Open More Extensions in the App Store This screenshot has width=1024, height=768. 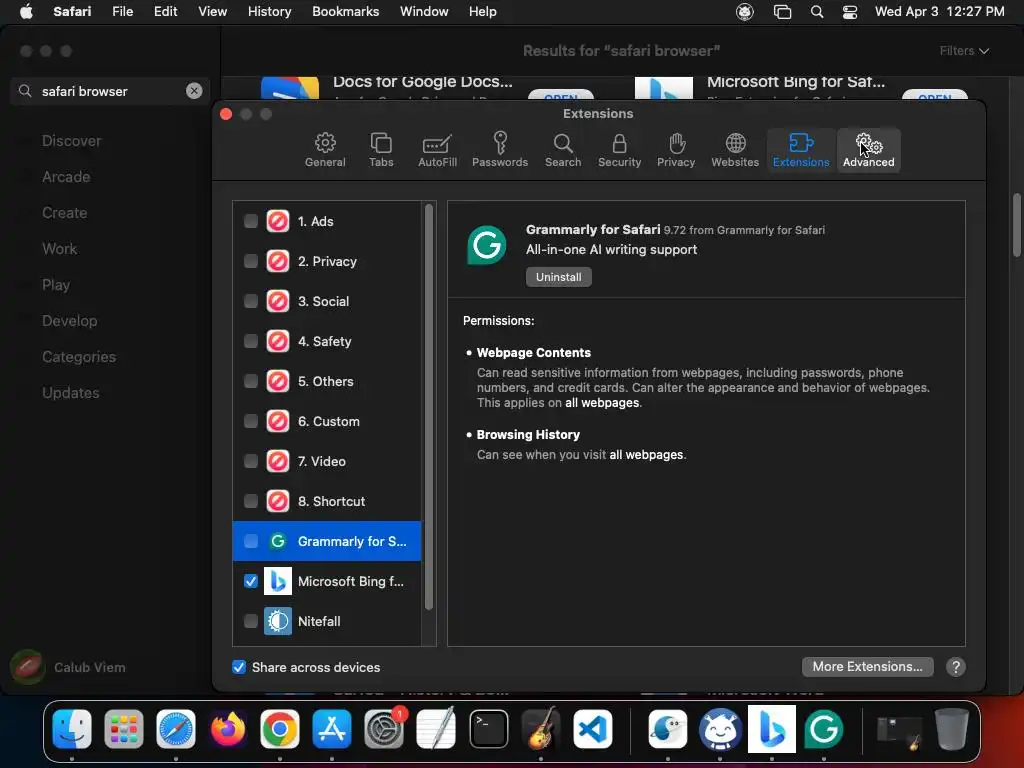pyautogui.click(x=867, y=666)
